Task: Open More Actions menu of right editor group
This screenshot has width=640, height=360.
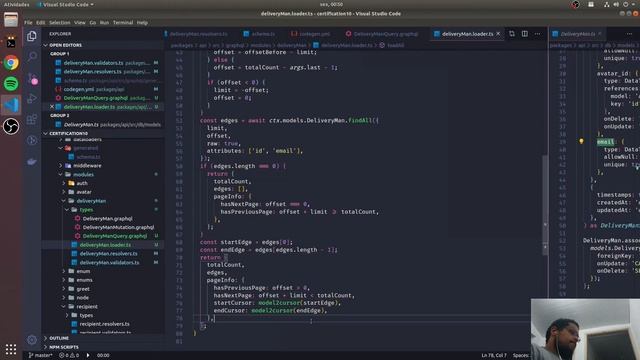Action: (x=629, y=34)
